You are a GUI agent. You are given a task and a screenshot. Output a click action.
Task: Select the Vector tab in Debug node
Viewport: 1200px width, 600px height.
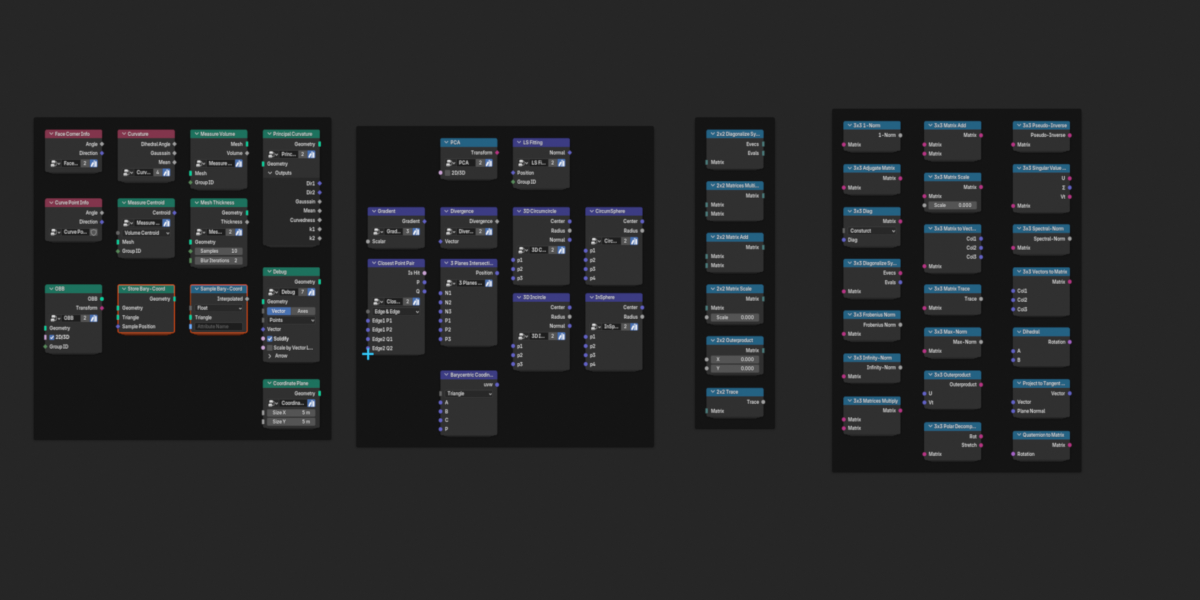279,311
